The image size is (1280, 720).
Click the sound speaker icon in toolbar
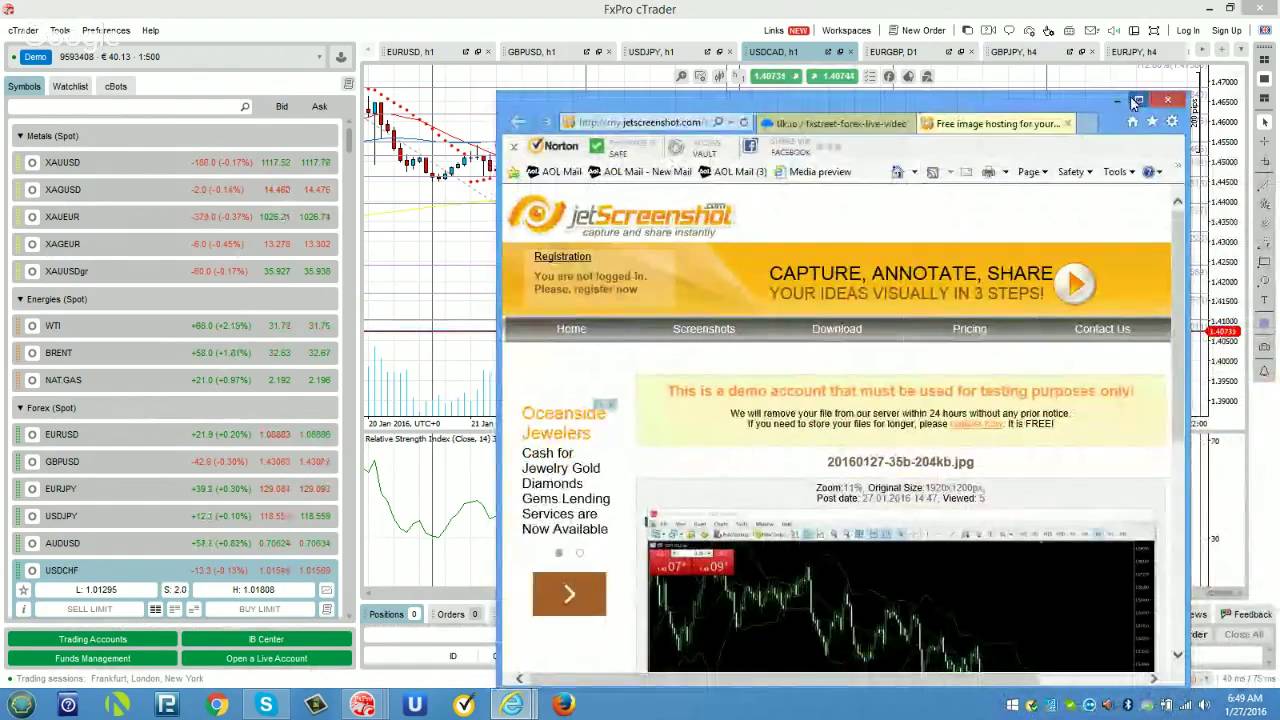(1113, 30)
